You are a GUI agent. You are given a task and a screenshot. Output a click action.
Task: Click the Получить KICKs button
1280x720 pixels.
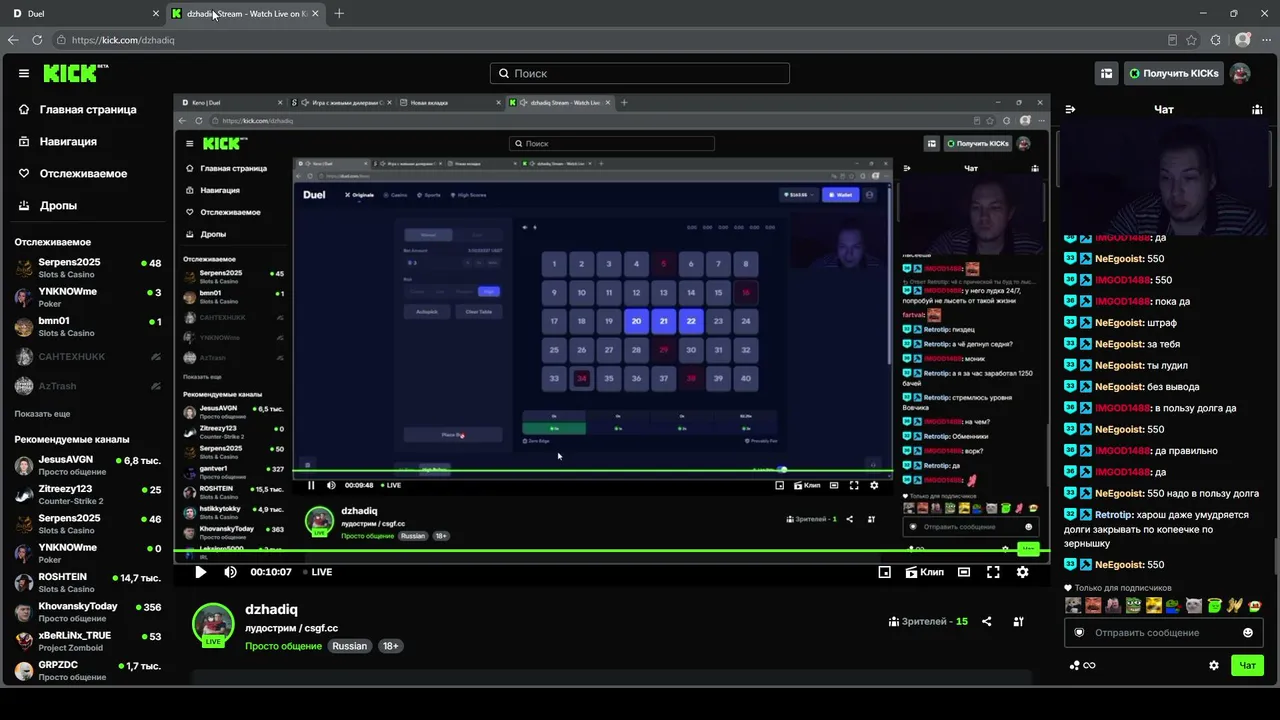(x=1174, y=73)
